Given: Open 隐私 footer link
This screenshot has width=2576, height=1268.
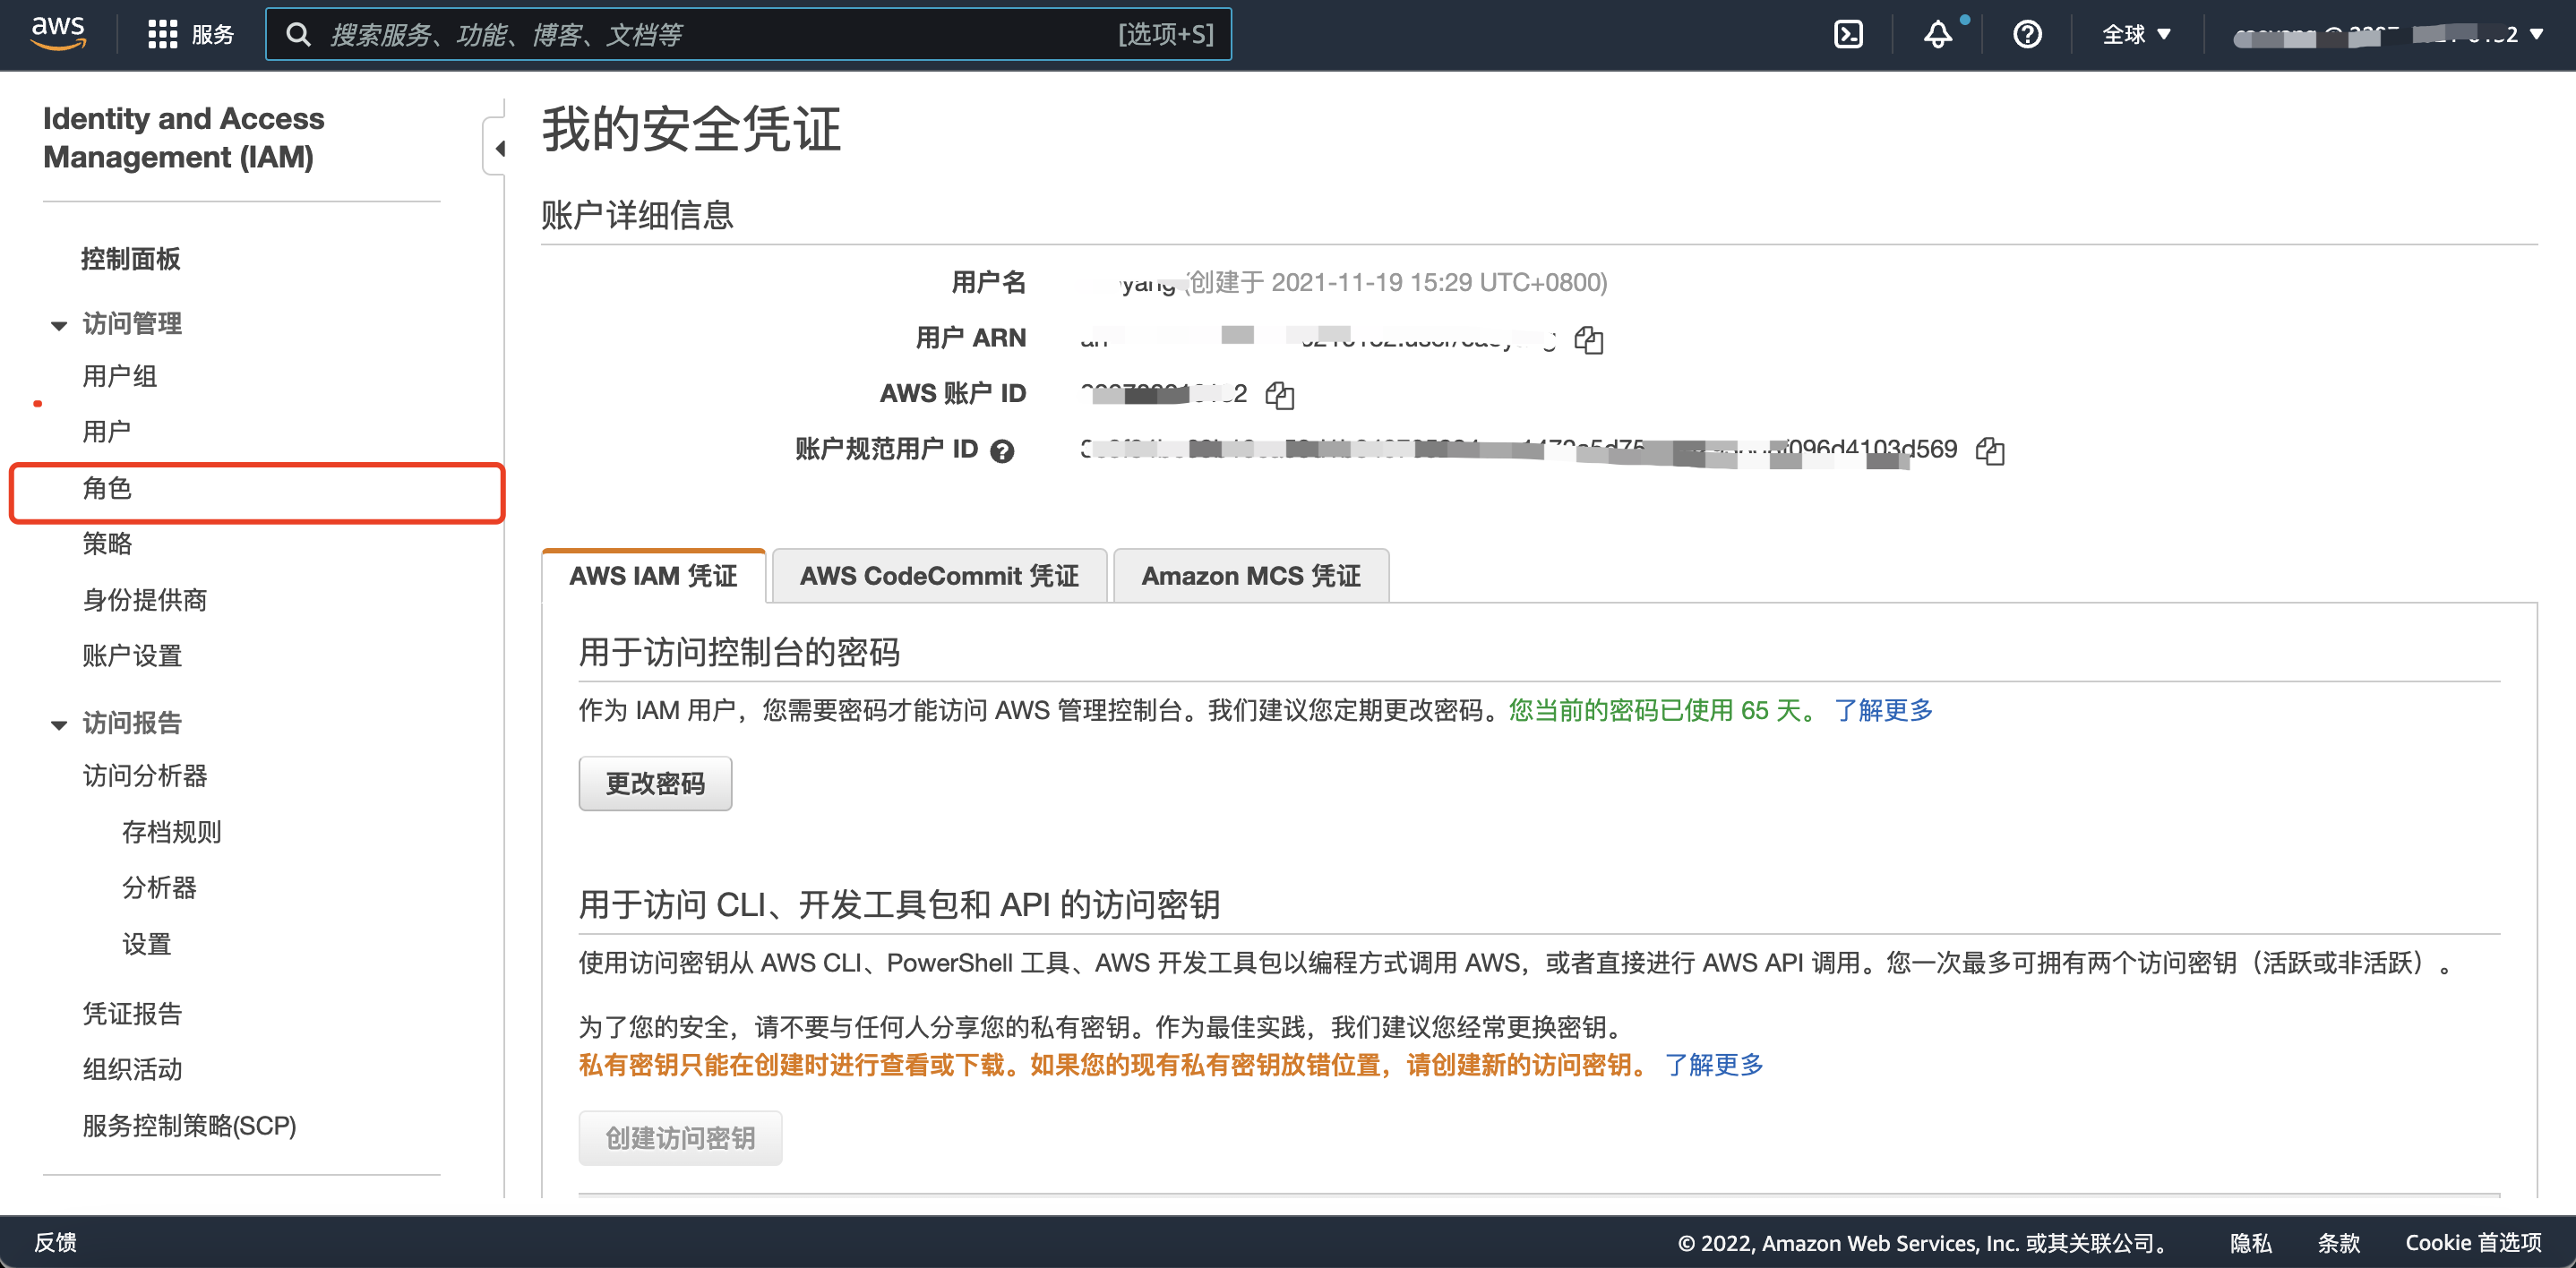Looking at the screenshot, I should point(2250,1243).
